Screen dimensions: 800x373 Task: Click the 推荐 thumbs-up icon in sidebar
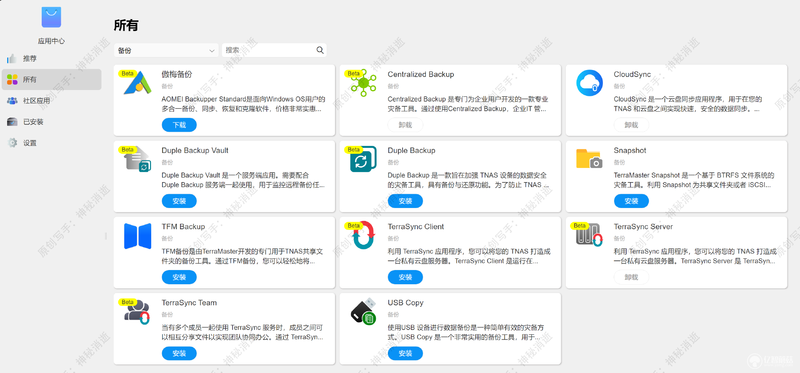[x=12, y=59]
